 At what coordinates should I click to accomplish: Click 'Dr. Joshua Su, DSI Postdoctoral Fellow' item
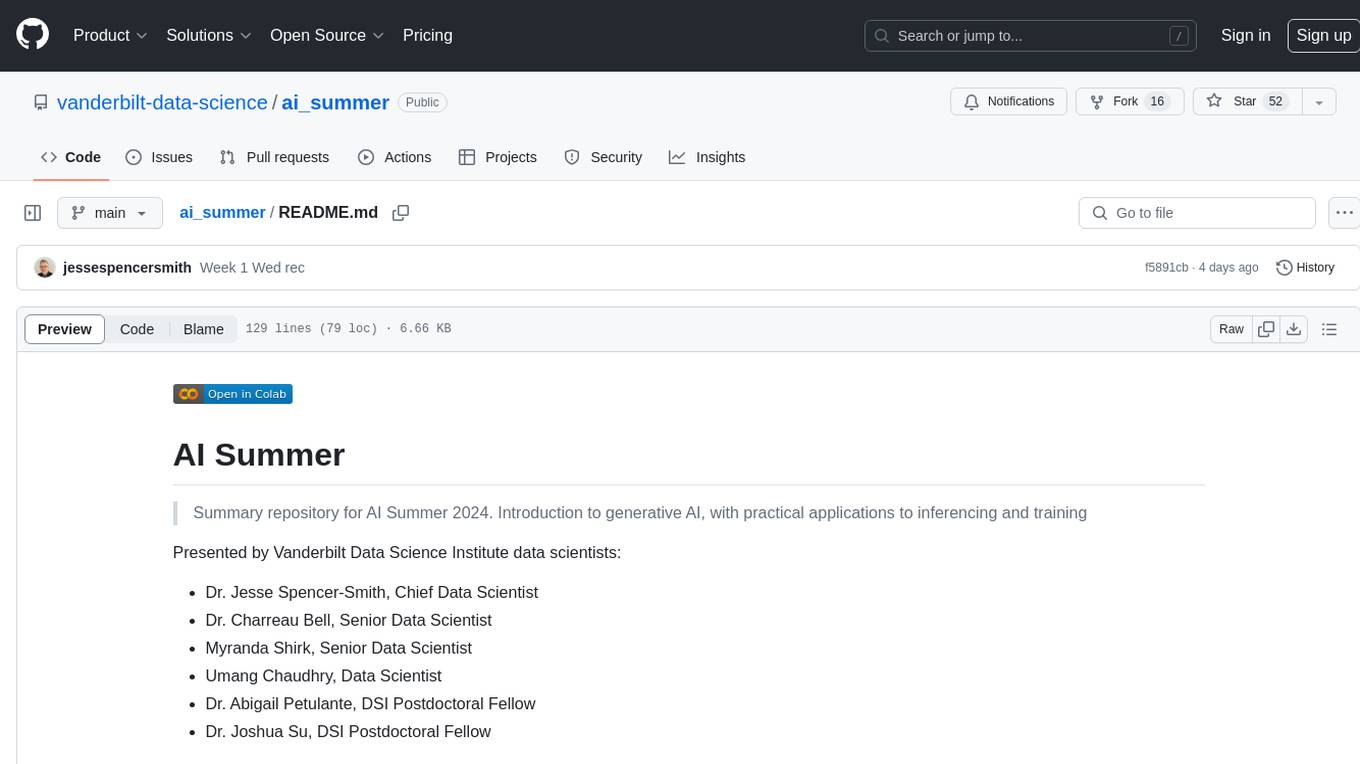348,732
